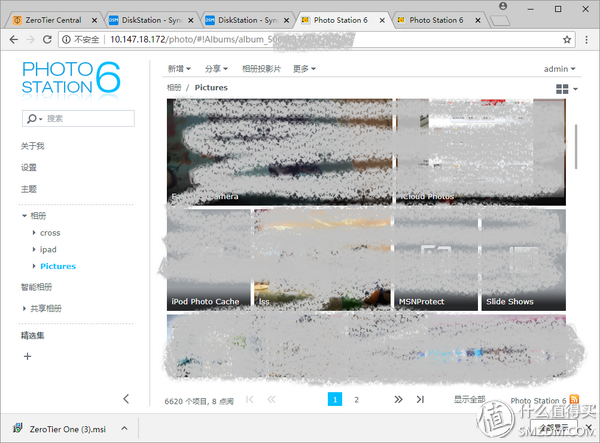
Task: Click the album list vertical scrollbar
Action: (576, 147)
